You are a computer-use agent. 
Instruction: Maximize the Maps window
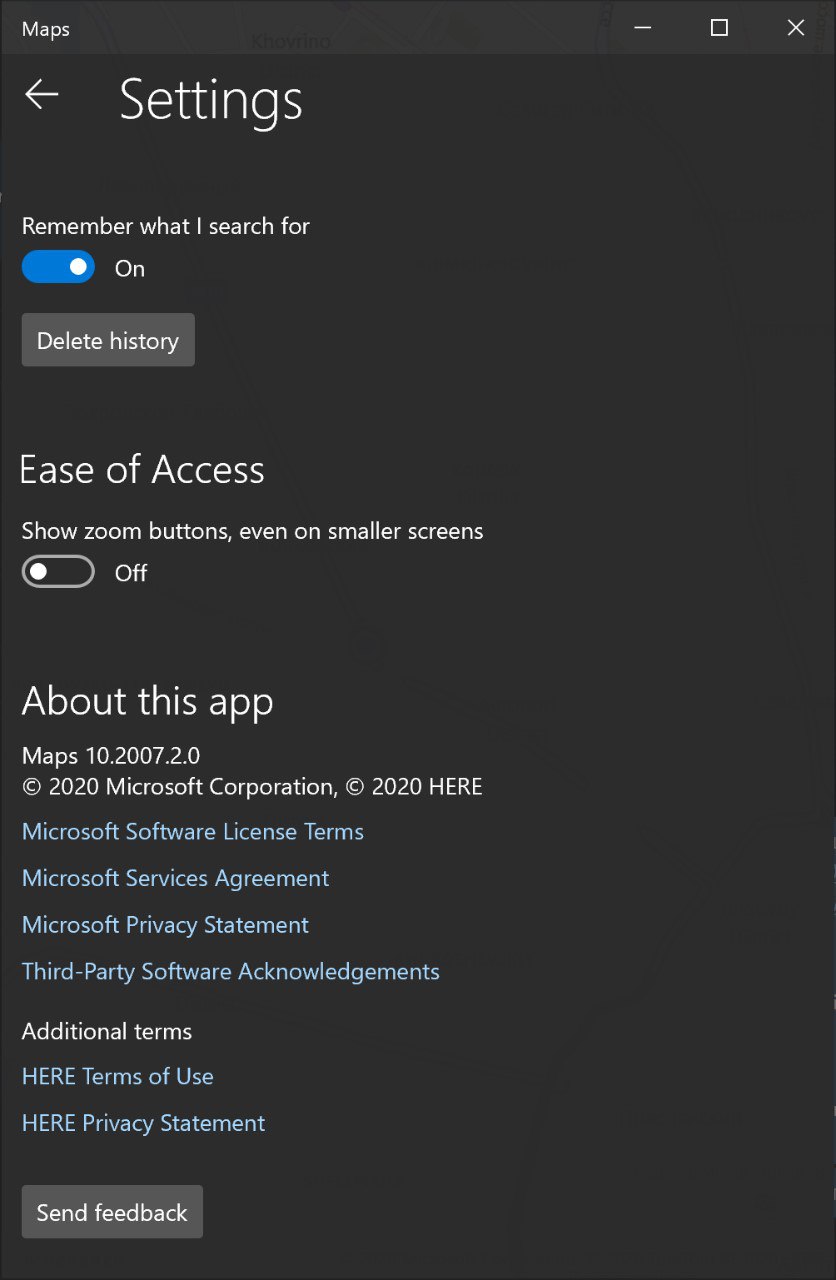pos(719,27)
